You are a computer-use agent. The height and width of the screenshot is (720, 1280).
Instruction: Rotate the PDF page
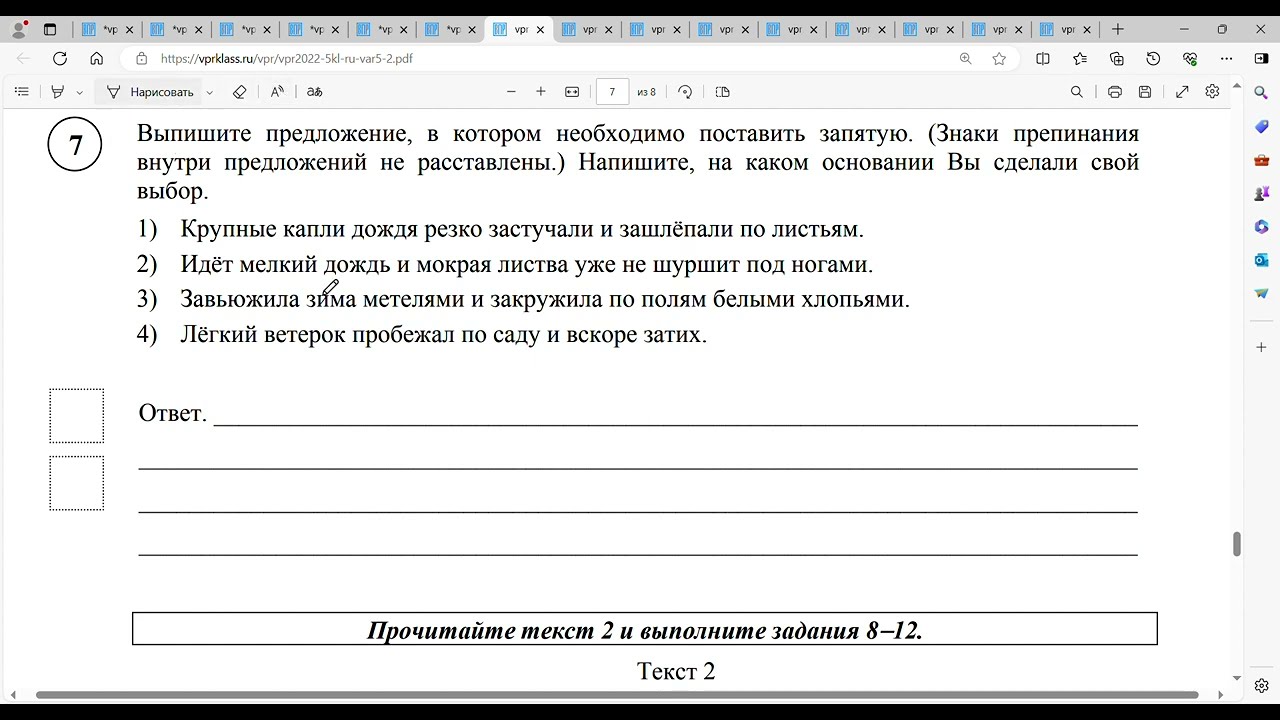tap(685, 92)
